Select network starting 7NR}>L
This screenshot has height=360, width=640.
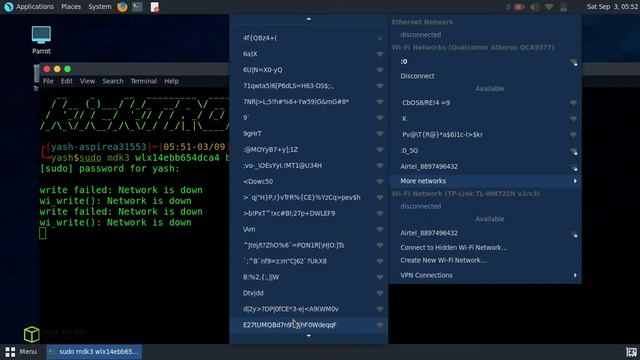[x=309, y=102]
